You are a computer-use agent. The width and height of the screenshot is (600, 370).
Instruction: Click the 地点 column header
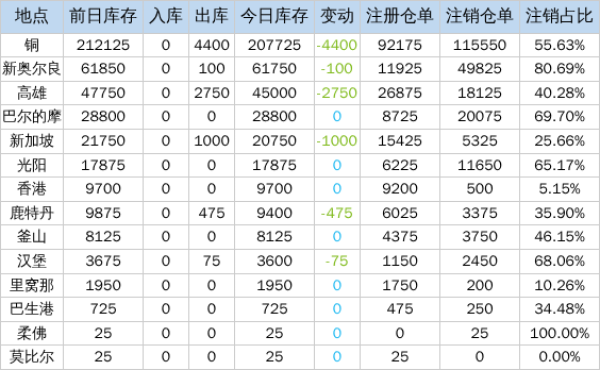tap(32, 16)
